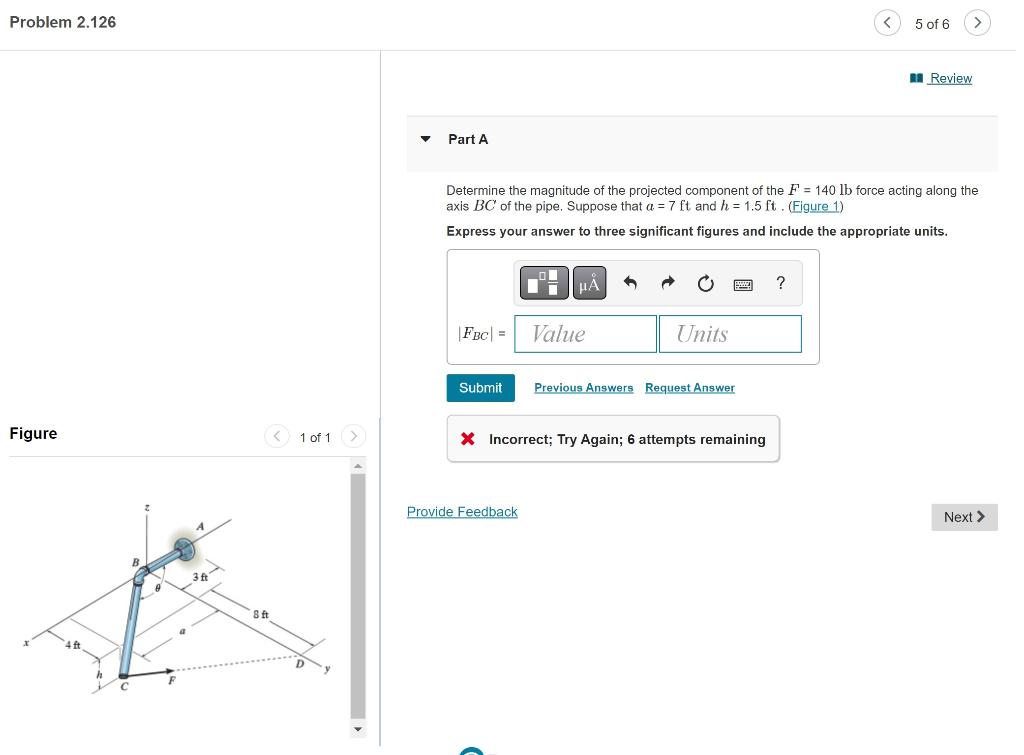Open the keyboard shortcuts icon

[742, 284]
